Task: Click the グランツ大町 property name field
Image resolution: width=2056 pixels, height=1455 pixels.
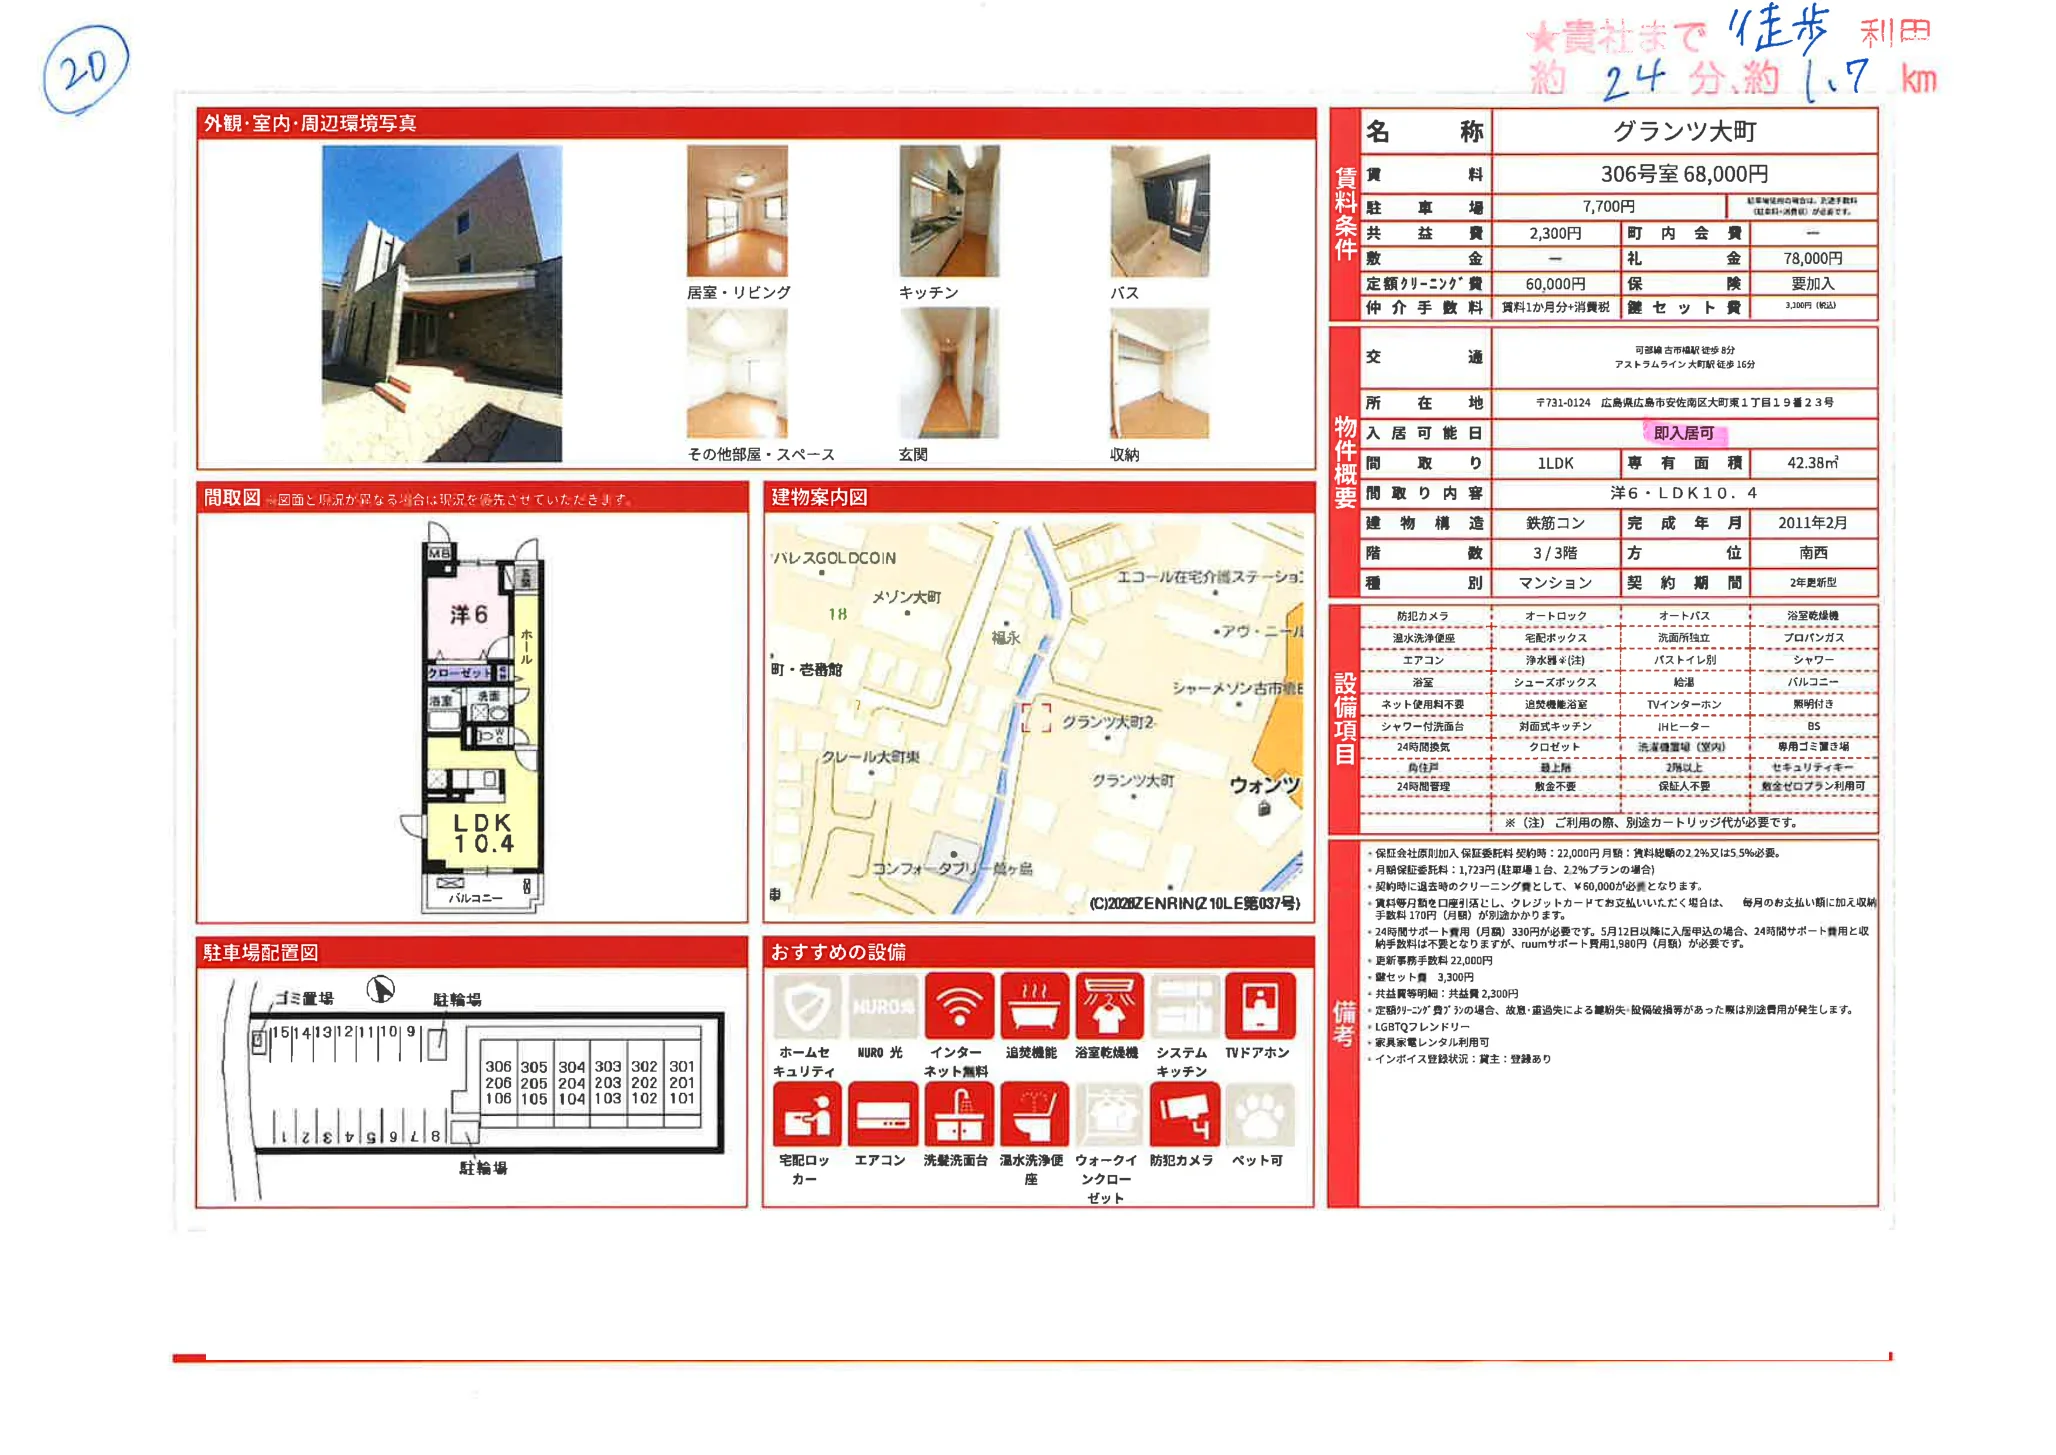Action: tap(1684, 131)
